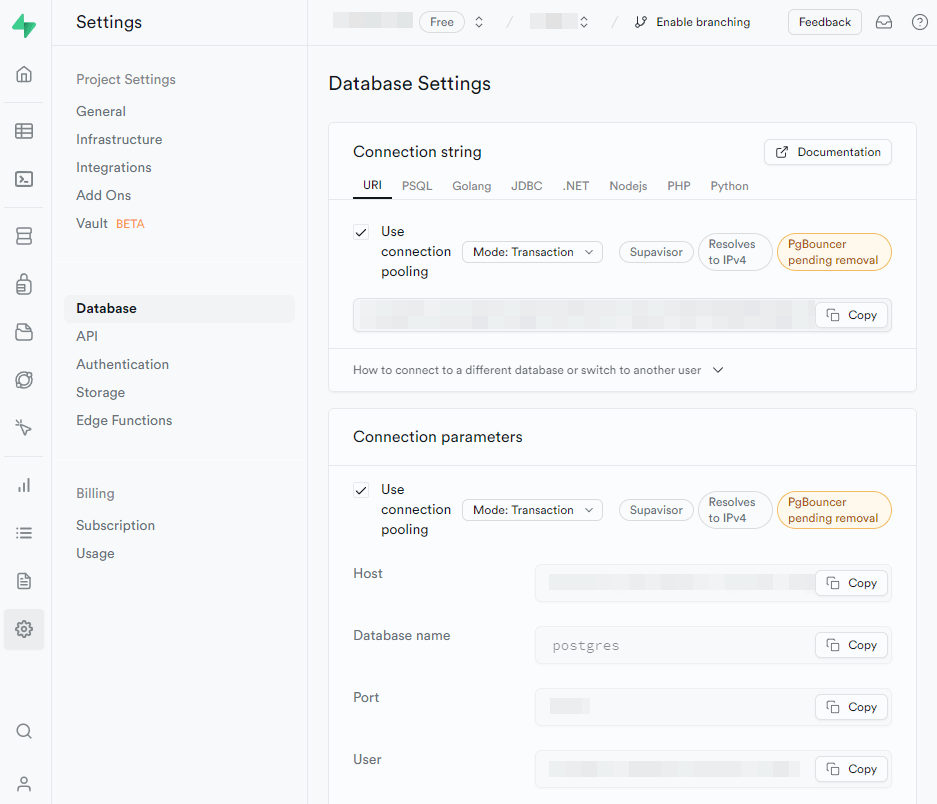Open Storage settings in menu

pyautogui.click(x=100, y=393)
